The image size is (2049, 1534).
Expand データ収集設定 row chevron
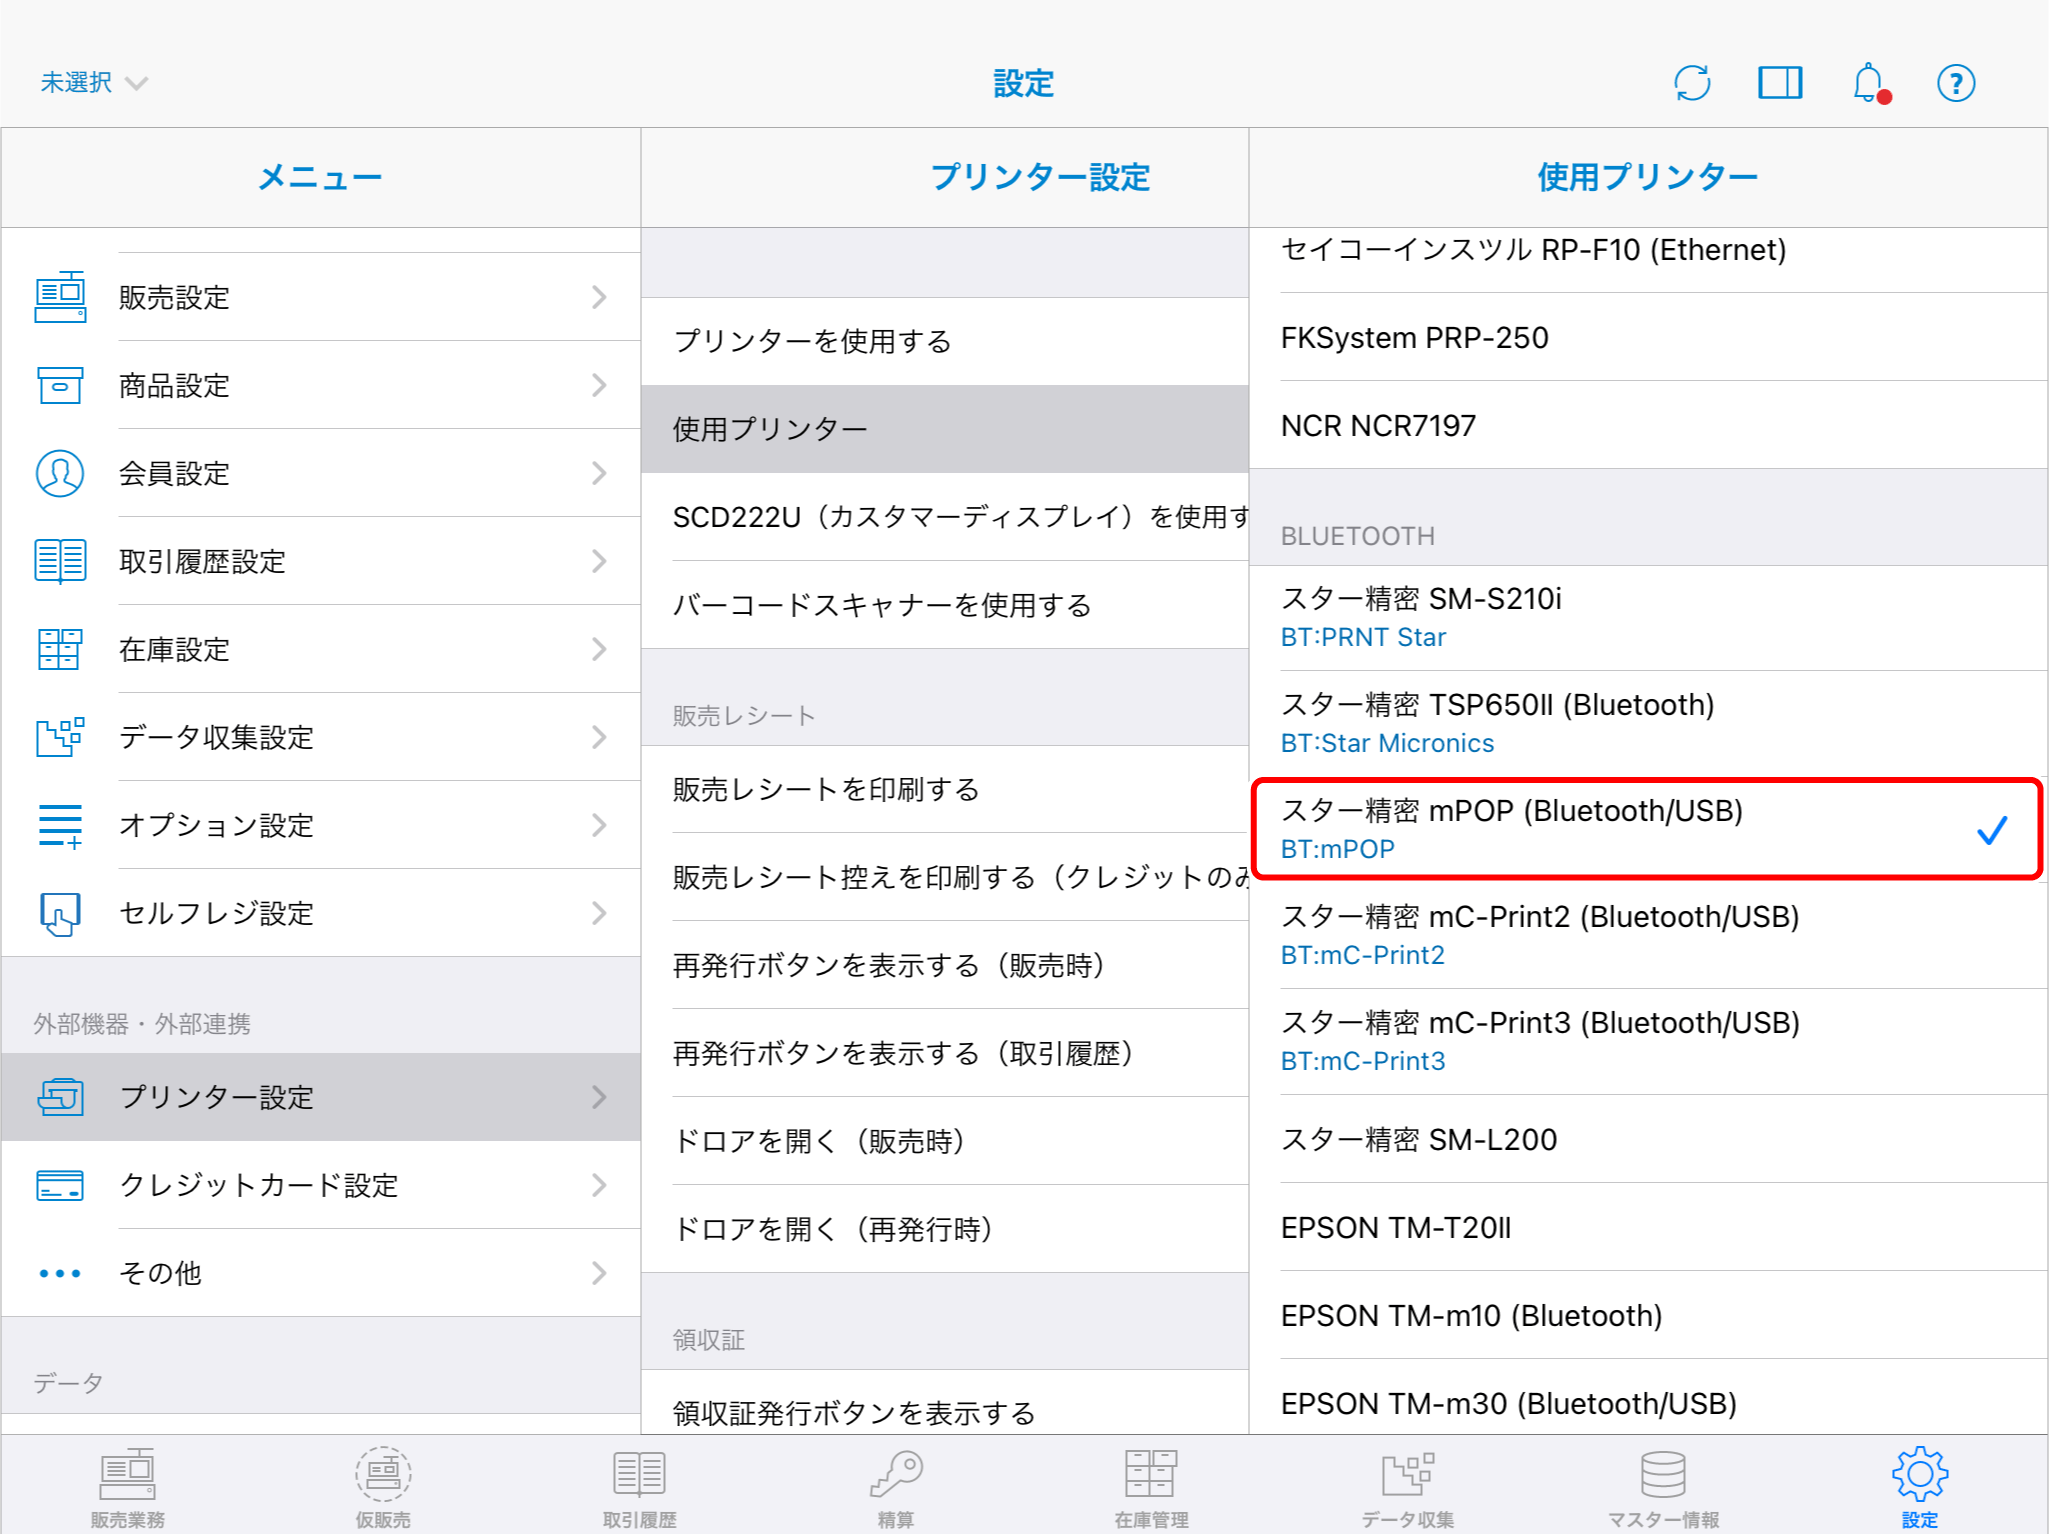pos(599,737)
